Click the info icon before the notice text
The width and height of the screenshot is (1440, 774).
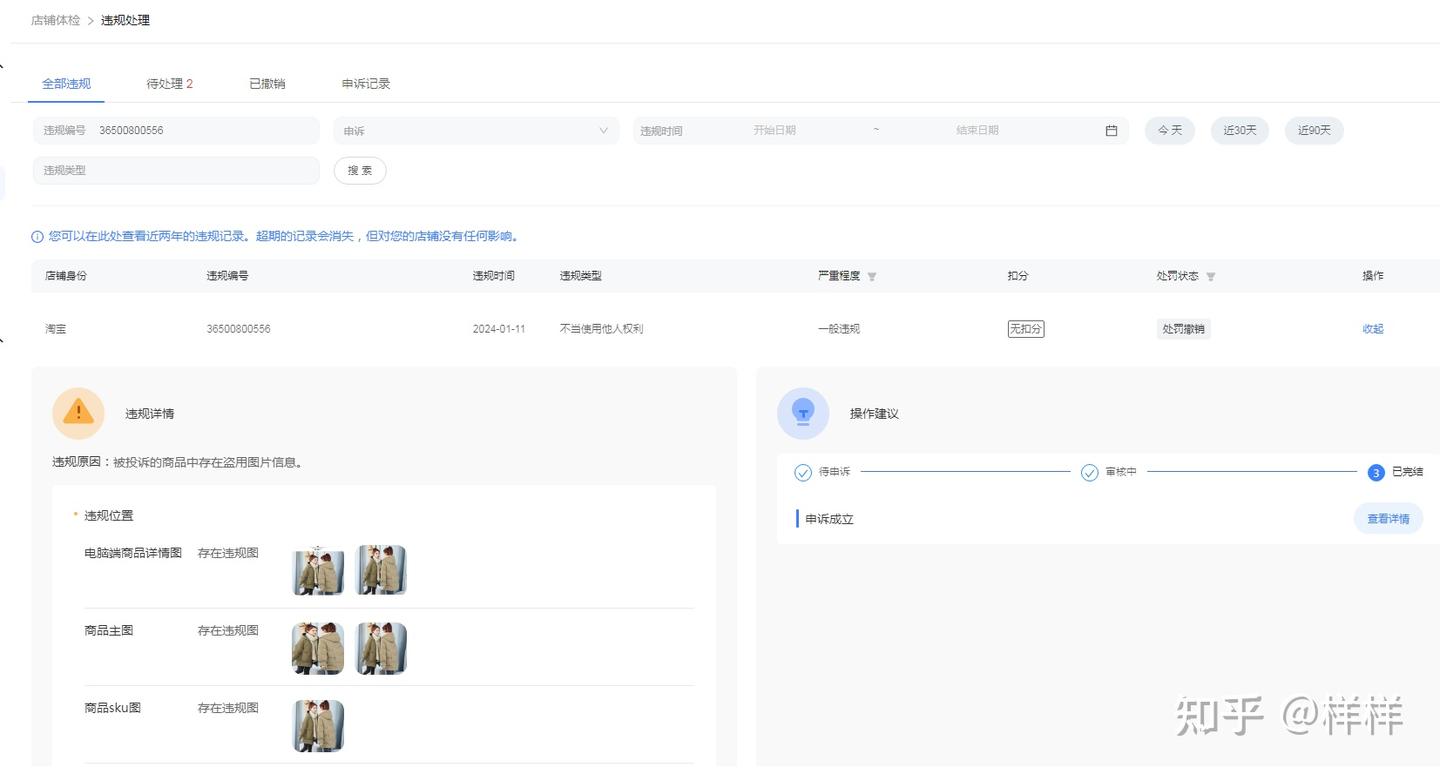(x=38, y=237)
